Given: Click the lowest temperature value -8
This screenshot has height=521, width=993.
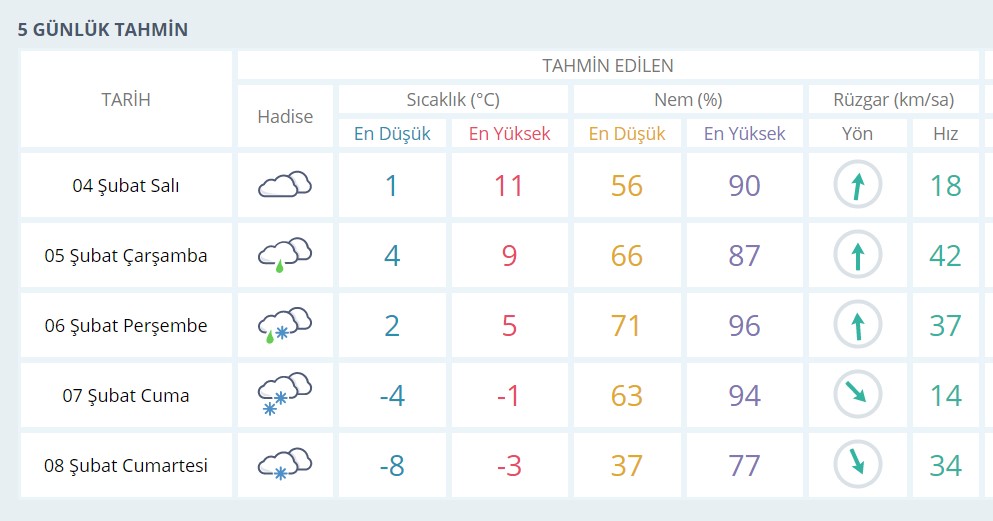Looking at the screenshot, I should 392,465.
